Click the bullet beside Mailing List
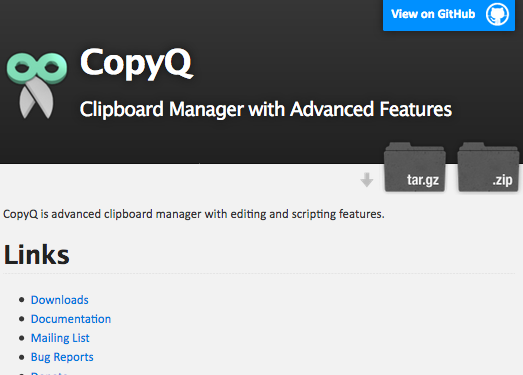The image size is (523, 375). [x=22, y=338]
